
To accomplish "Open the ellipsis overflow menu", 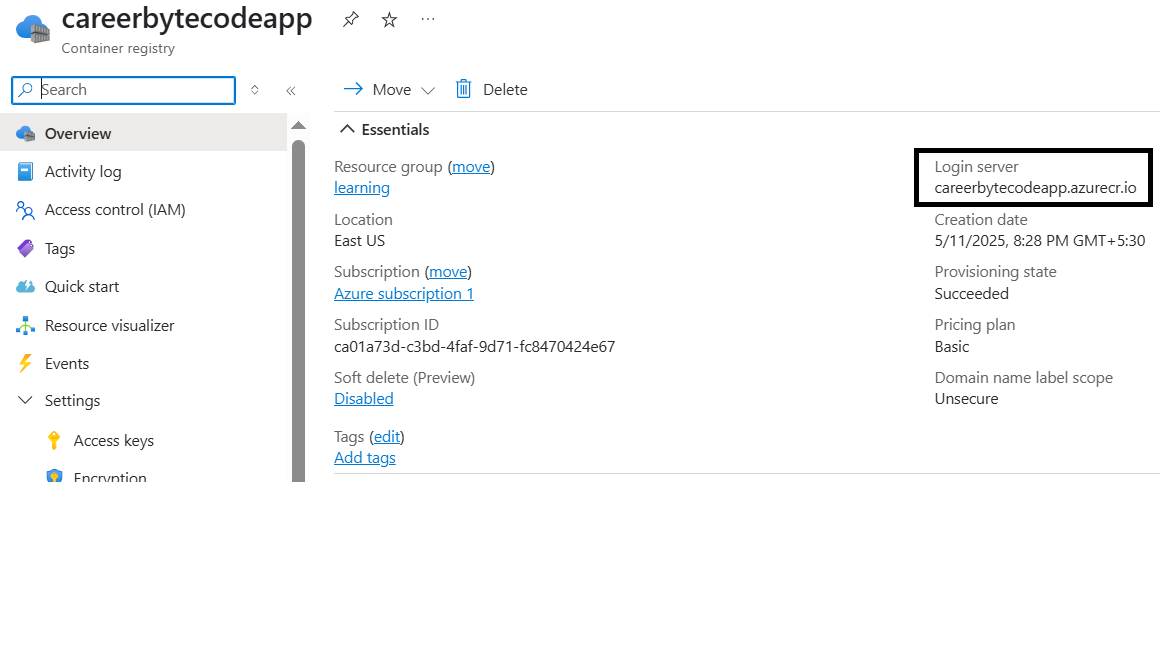I will [x=428, y=18].
